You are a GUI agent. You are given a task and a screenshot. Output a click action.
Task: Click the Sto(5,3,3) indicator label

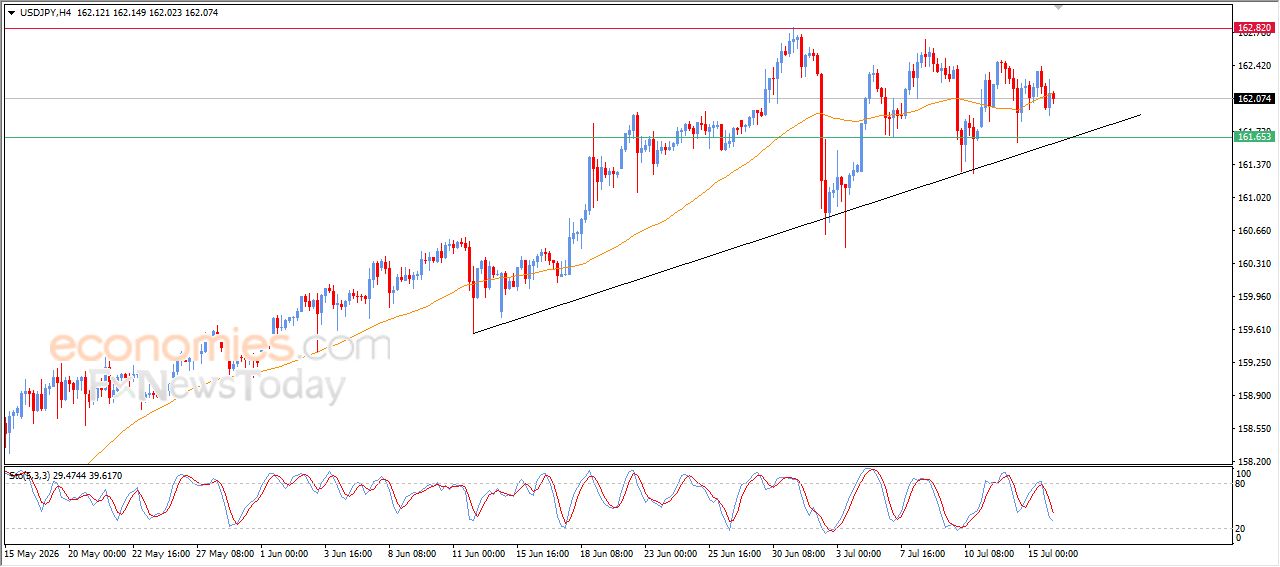[x=29, y=476]
